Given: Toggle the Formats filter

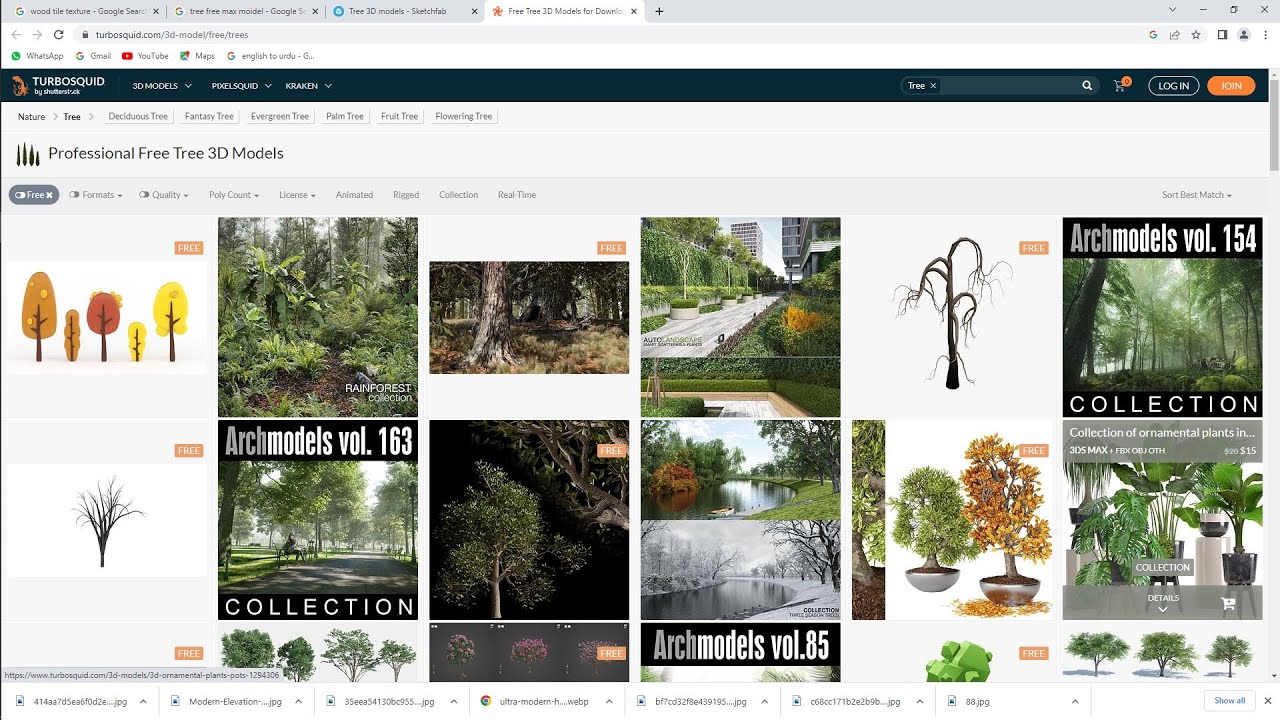Looking at the screenshot, I should [96, 195].
